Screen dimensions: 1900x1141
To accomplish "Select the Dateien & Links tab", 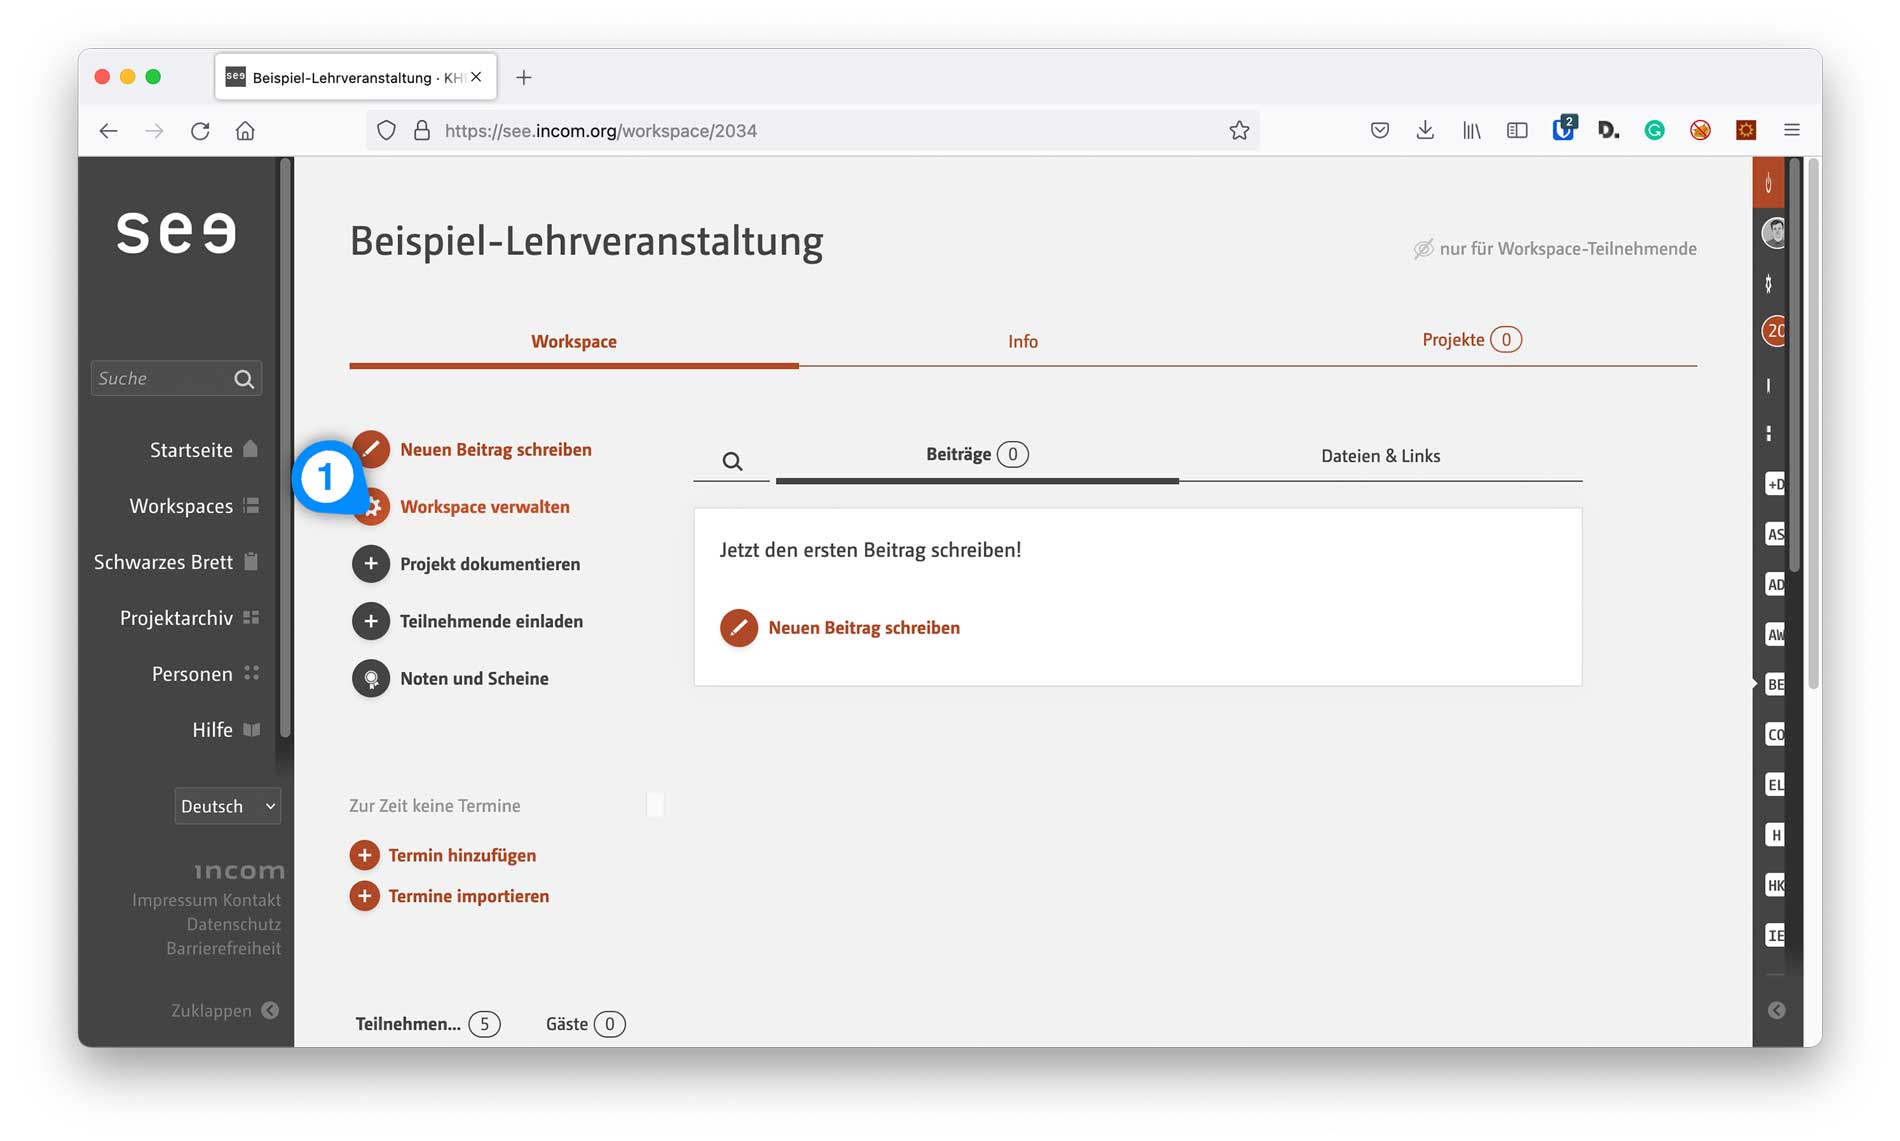I will [x=1380, y=456].
